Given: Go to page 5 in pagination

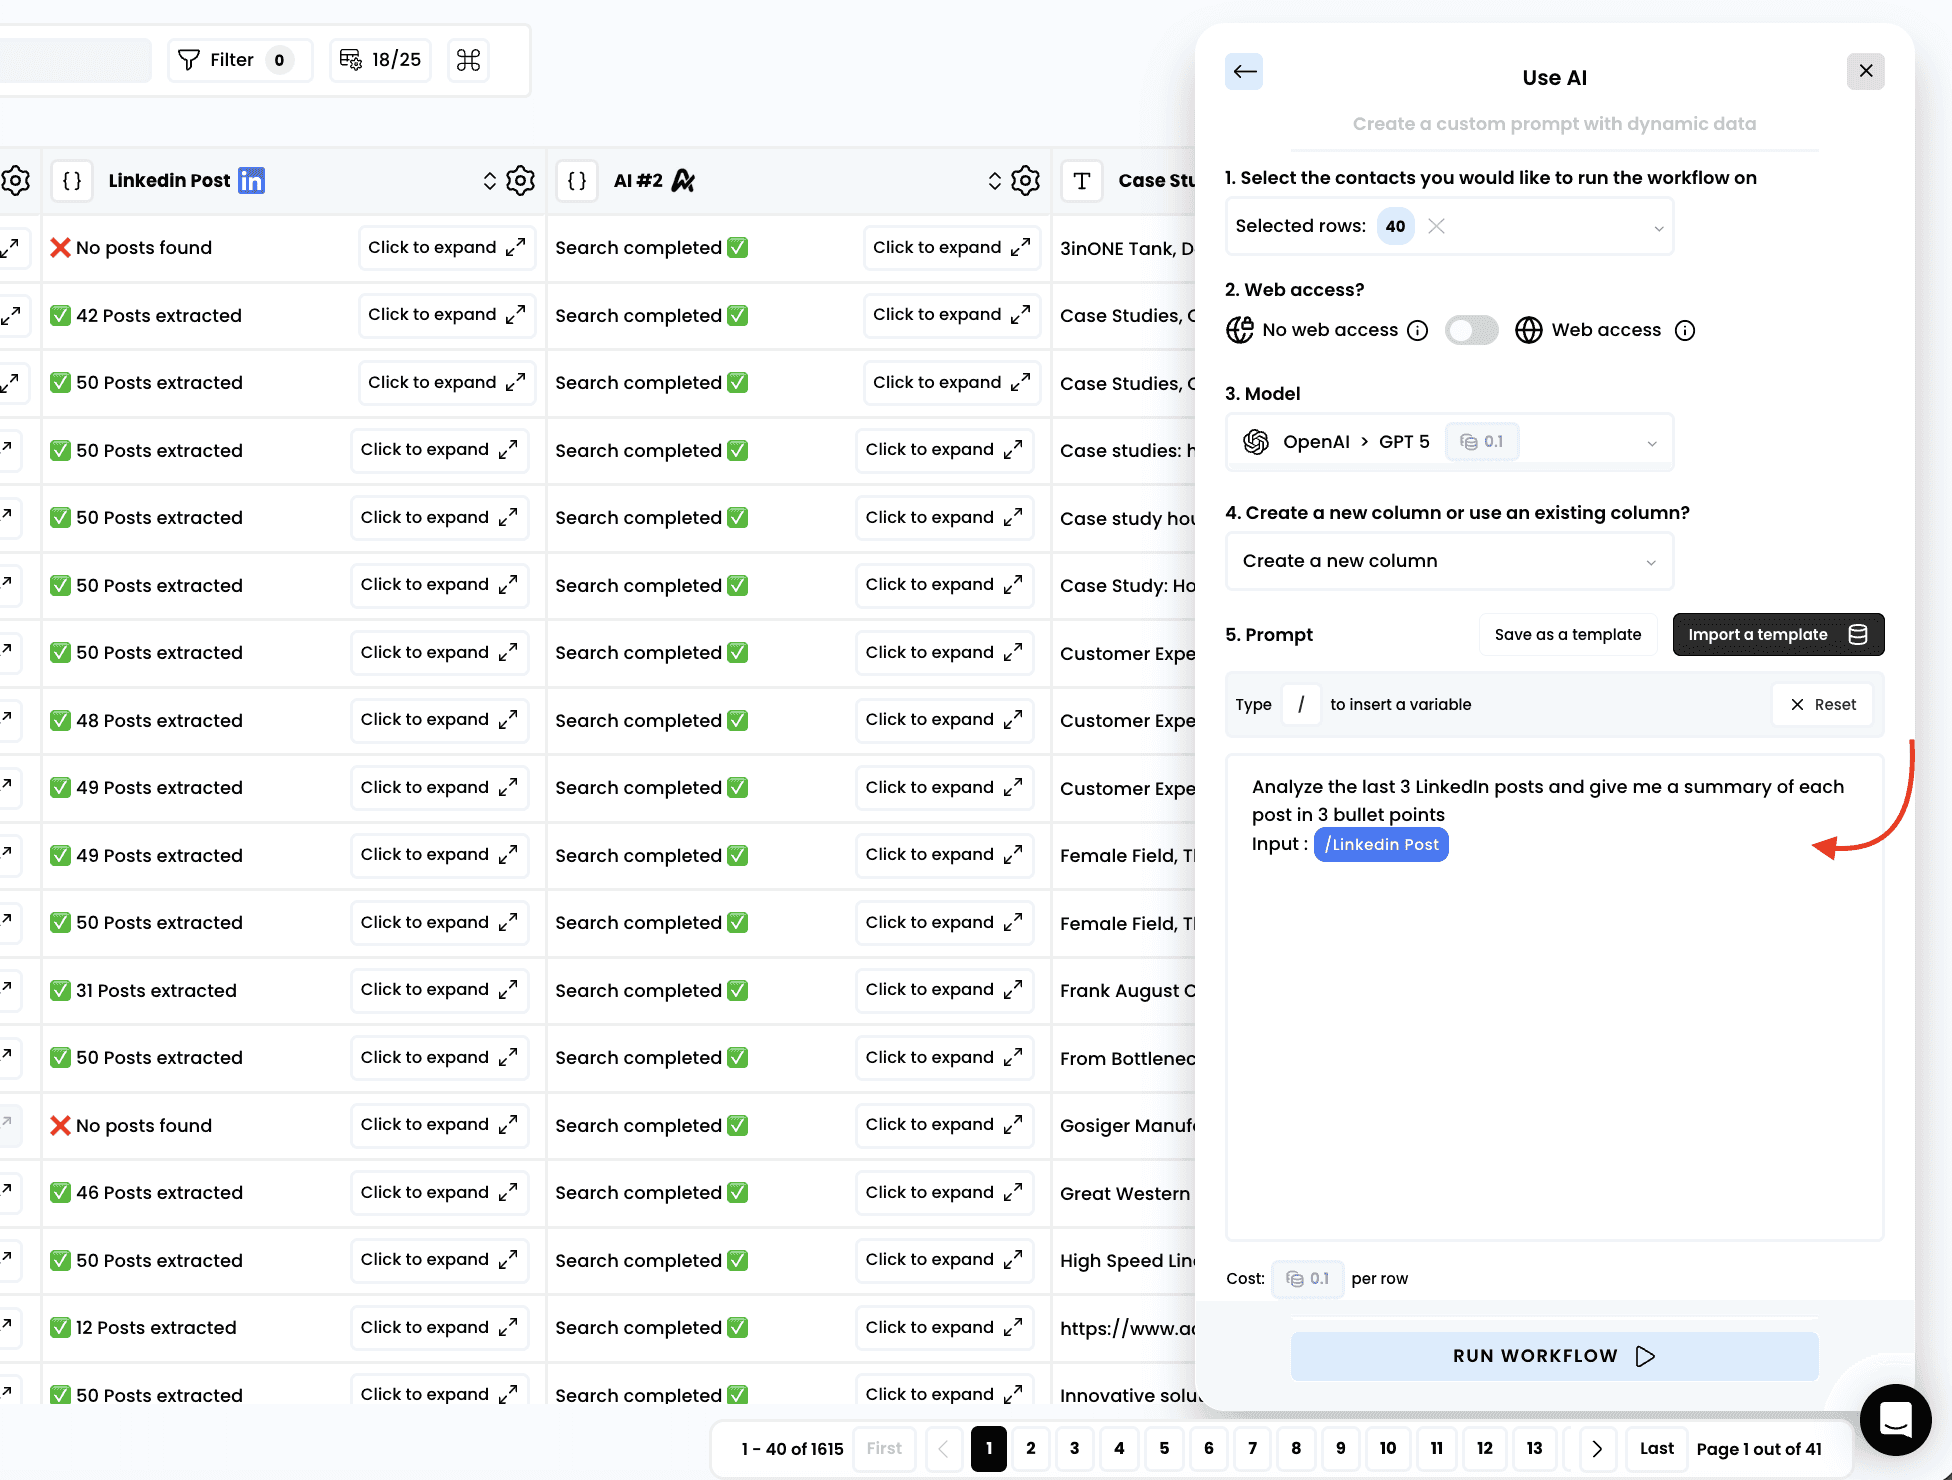Looking at the screenshot, I should point(1164,1448).
